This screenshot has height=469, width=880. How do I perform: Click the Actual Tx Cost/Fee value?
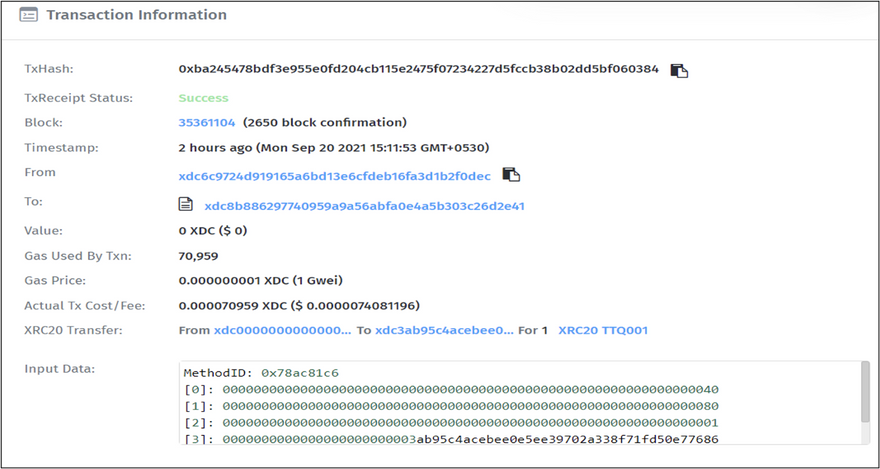pos(299,305)
